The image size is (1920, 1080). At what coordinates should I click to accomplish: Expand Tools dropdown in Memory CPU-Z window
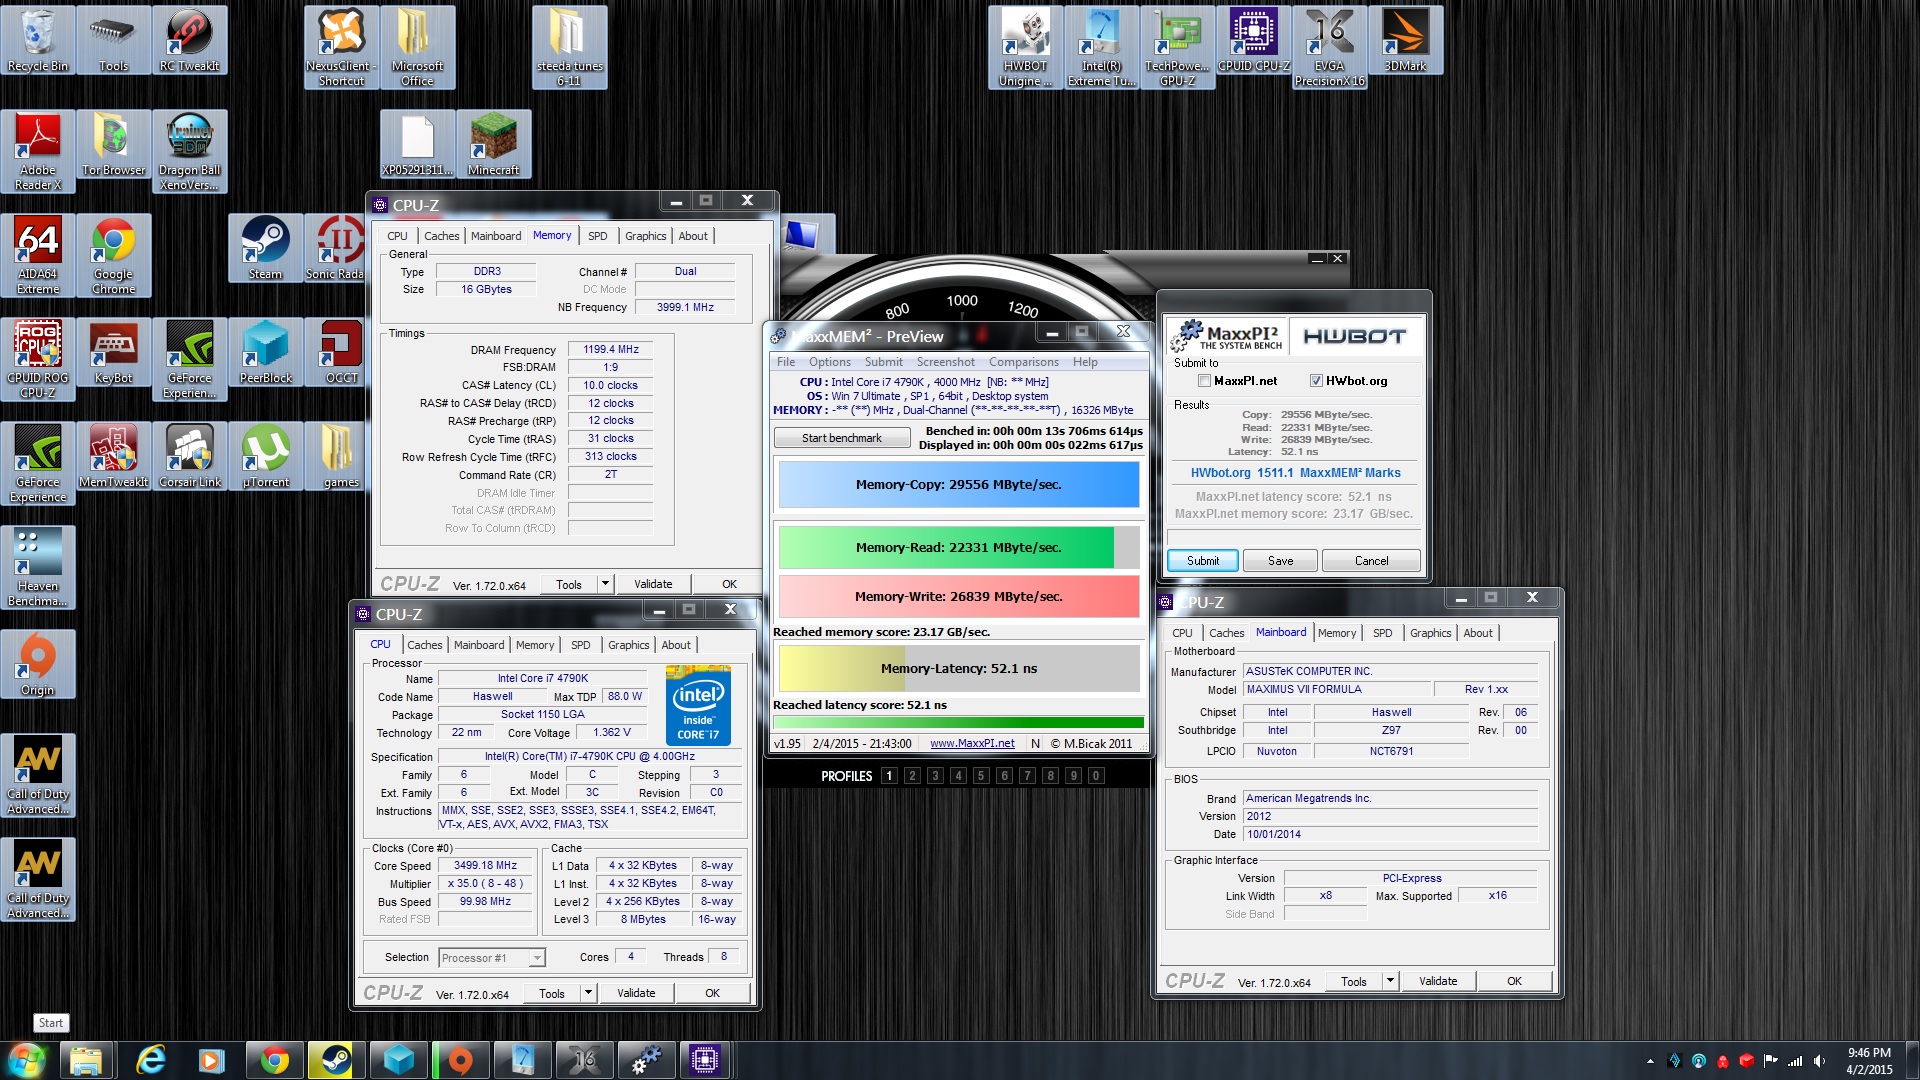605,584
